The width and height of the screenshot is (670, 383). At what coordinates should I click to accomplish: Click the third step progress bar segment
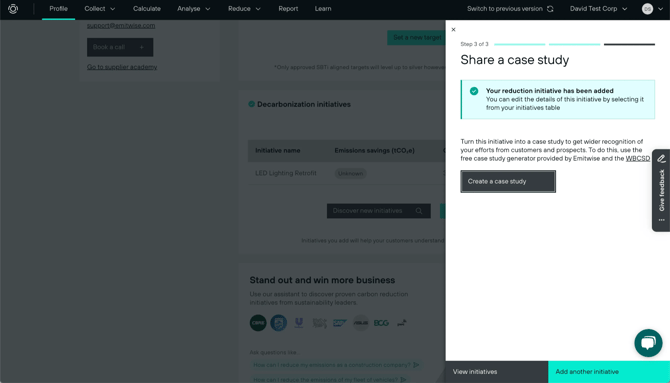pyautogui.click(x=629, y=44)
